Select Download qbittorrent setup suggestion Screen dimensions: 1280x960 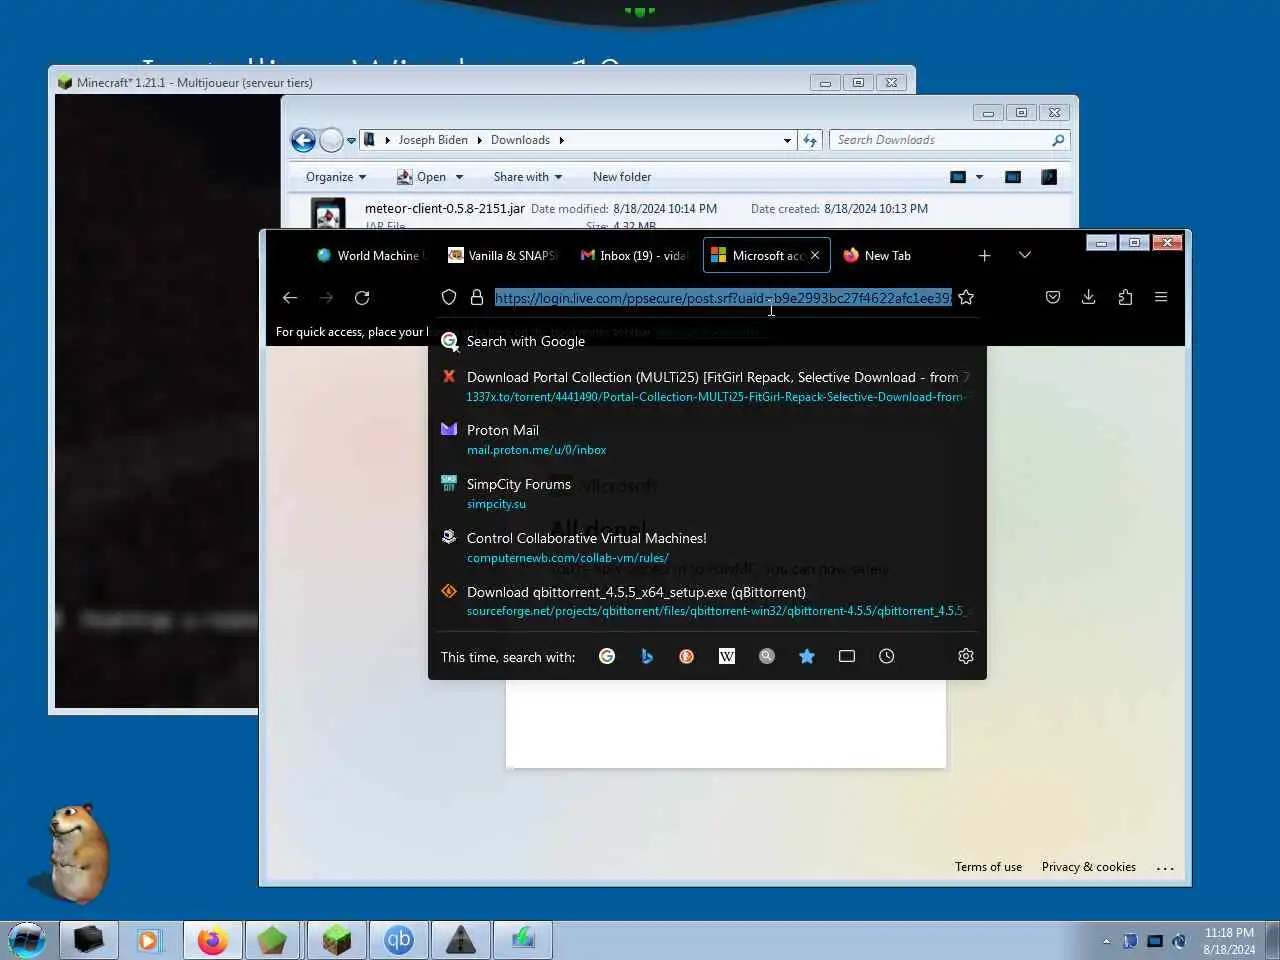[707, 601]
